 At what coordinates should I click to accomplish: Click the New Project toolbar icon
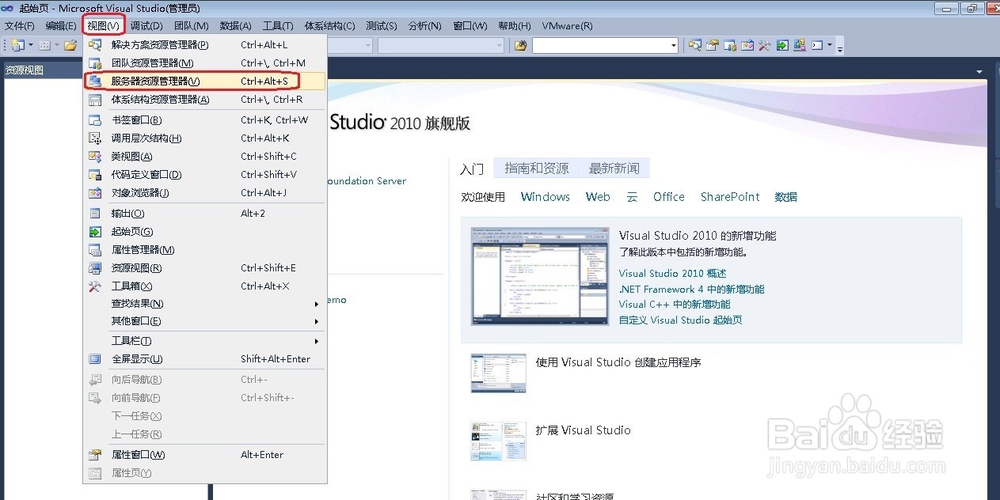click(17, 45)
